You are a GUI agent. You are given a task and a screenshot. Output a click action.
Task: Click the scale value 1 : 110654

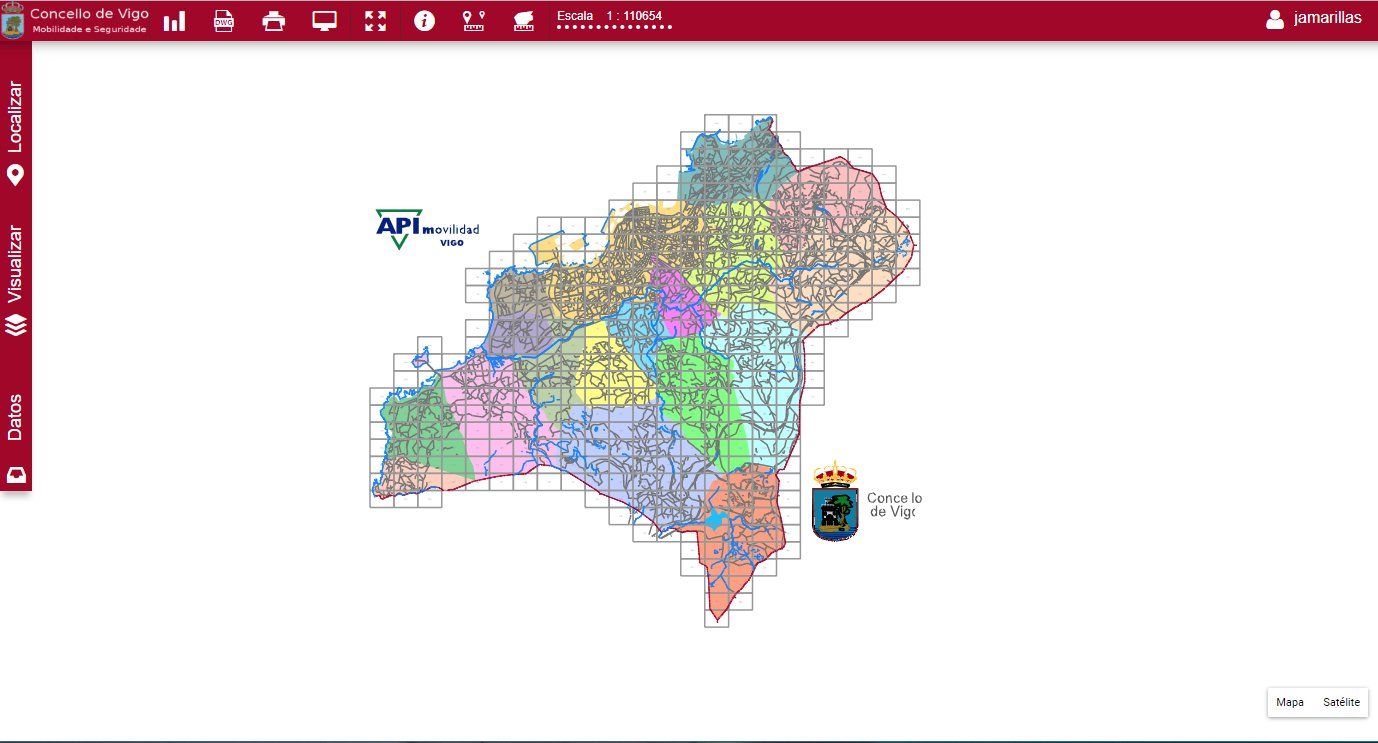tap(634, 16)
